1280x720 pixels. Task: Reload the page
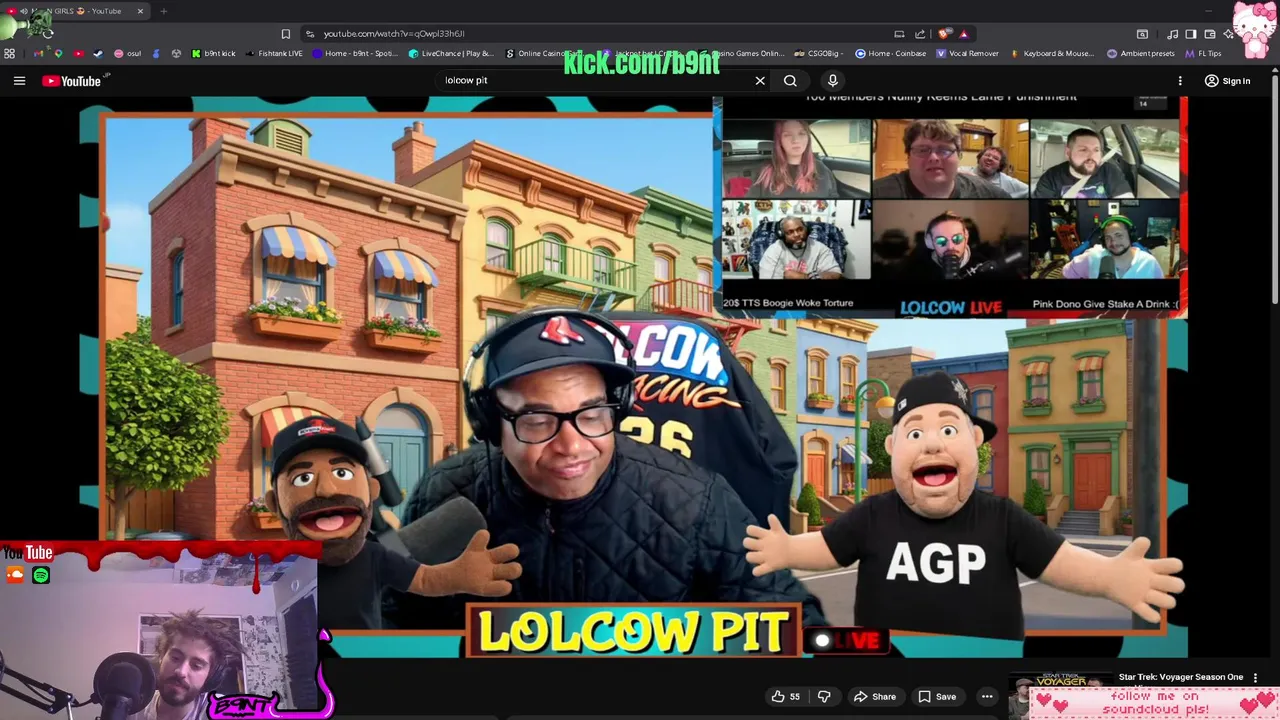47,33
